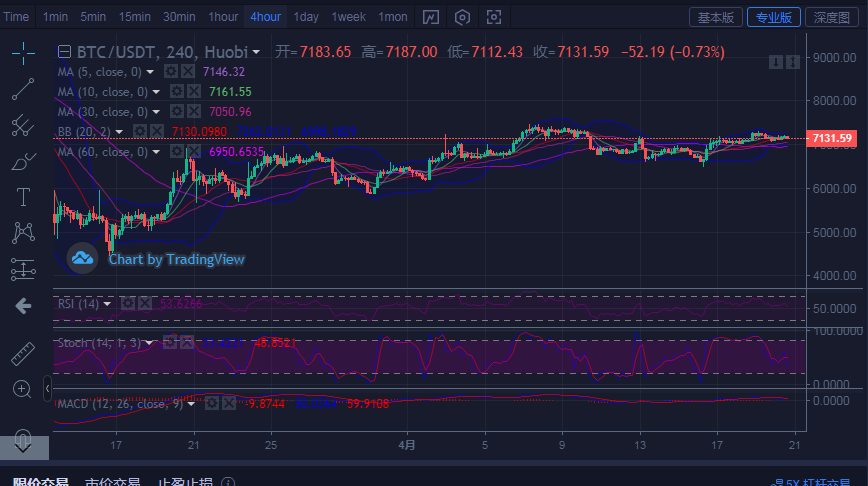
Task: Click the back arrow icon
Action: click(x=23, y=306)
